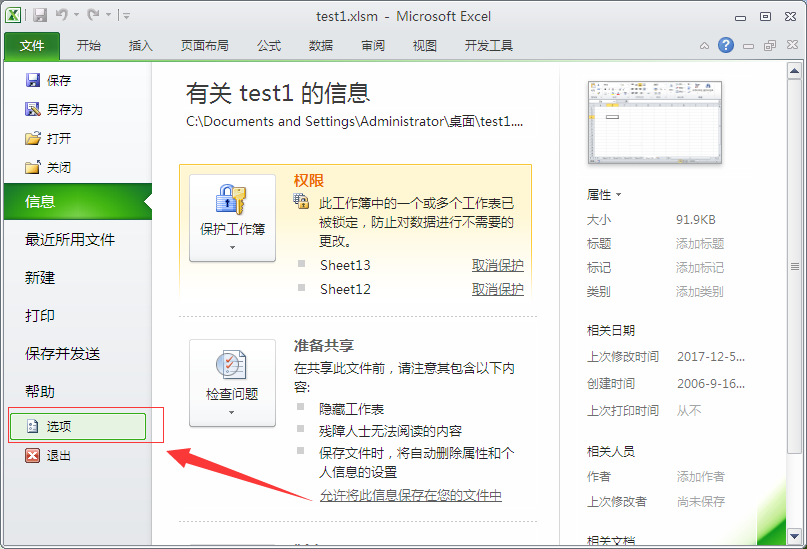
Task: Click the 91.9KB size value
Action: point(696,220)
